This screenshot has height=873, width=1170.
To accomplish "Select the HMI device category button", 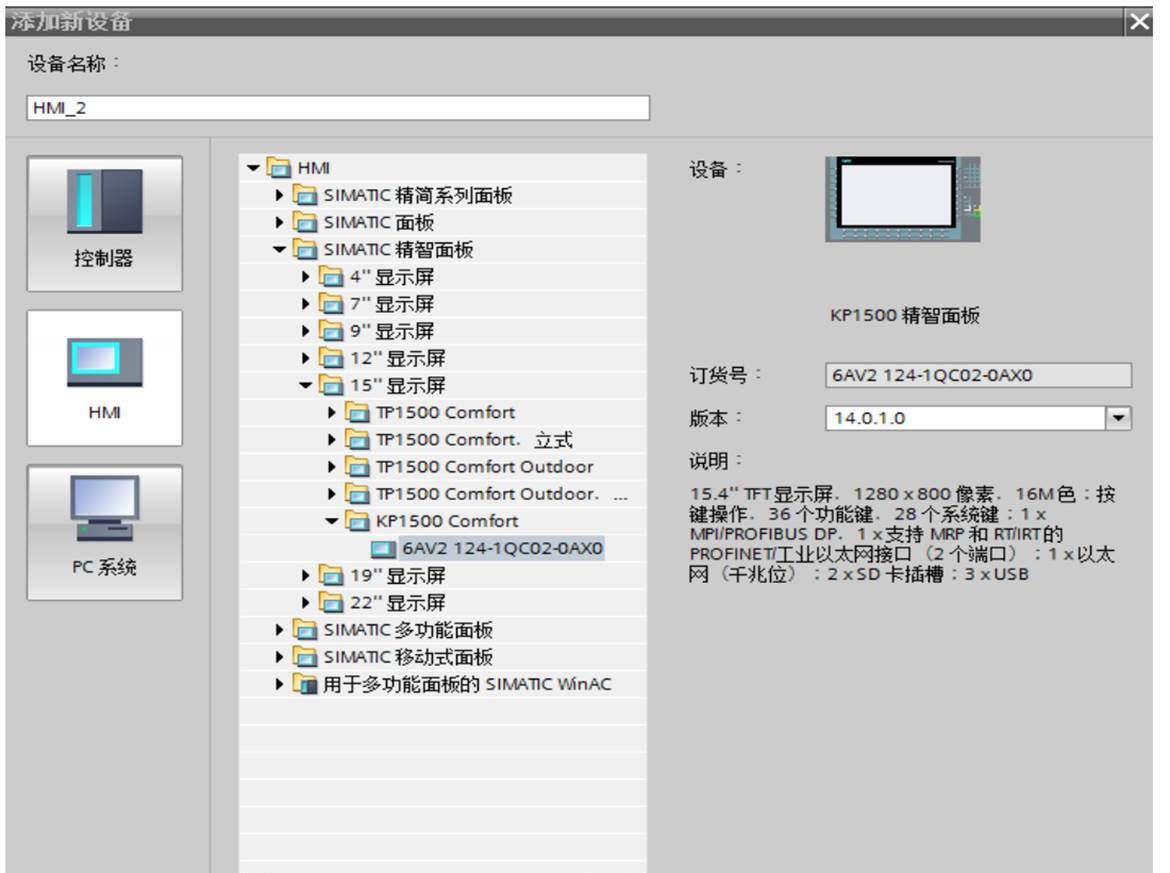I will [x=104, y=378].
